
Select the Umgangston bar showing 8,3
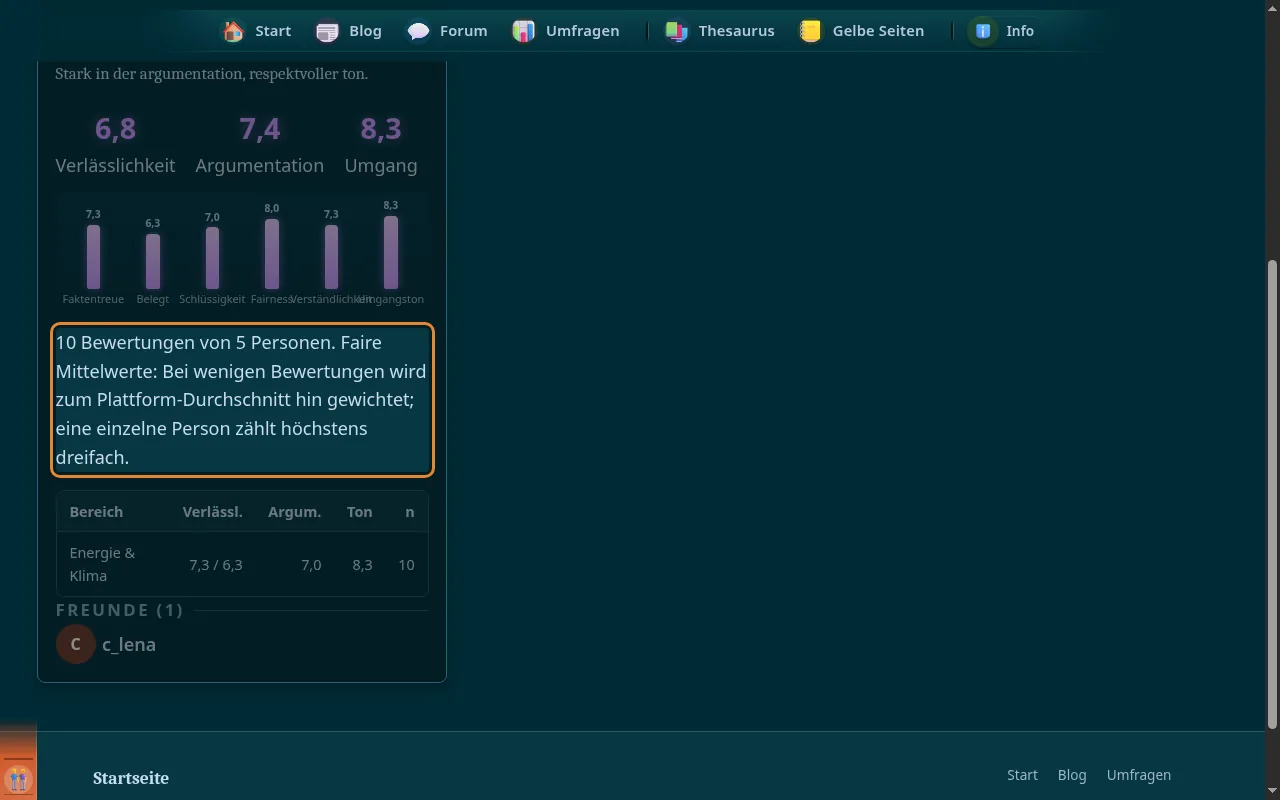[391, 253]
